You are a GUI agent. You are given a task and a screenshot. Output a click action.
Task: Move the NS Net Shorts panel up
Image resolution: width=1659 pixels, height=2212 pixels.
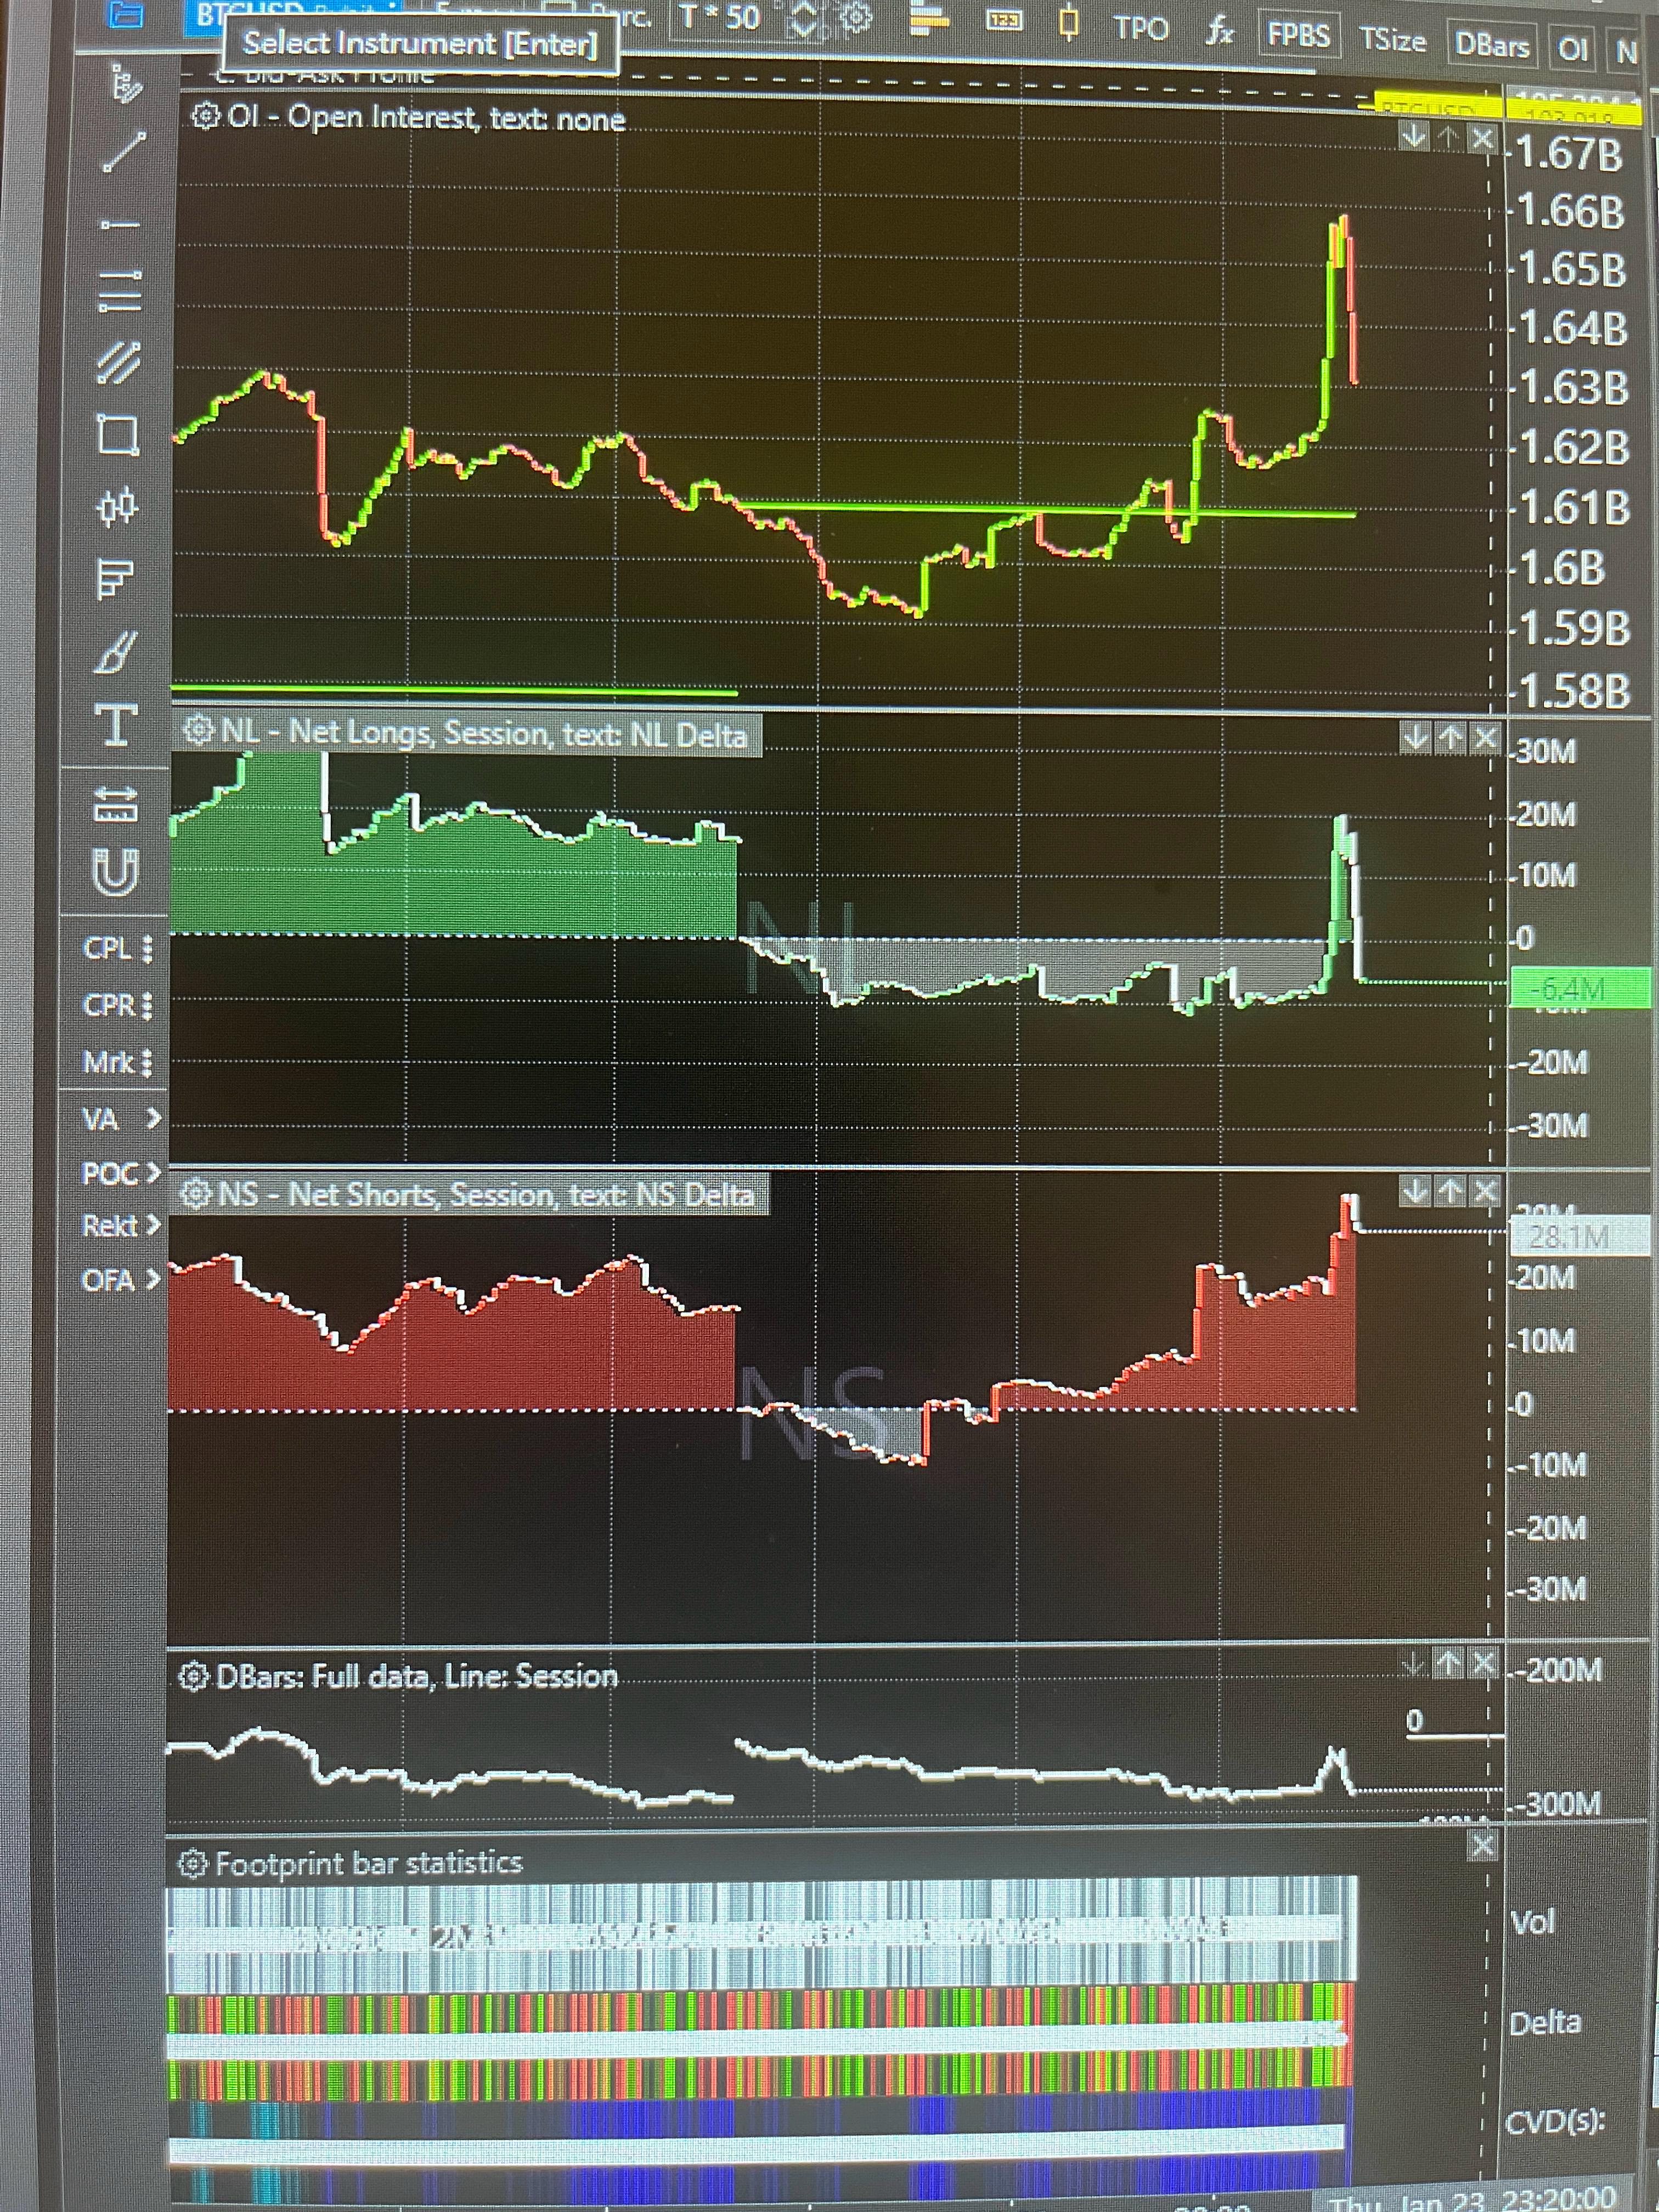1450,1191
